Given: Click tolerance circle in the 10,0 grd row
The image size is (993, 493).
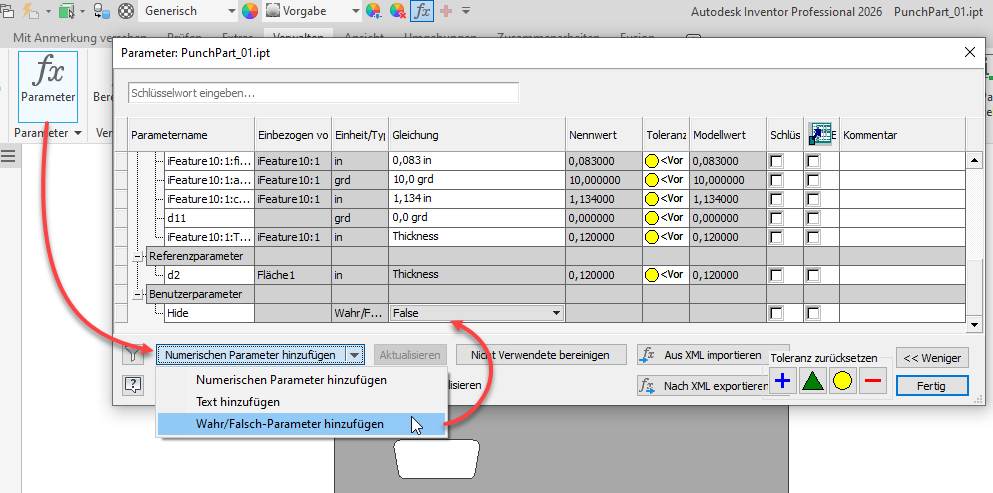Looking at the screenshot, I should pyautogui.click(x=652, y=180).
